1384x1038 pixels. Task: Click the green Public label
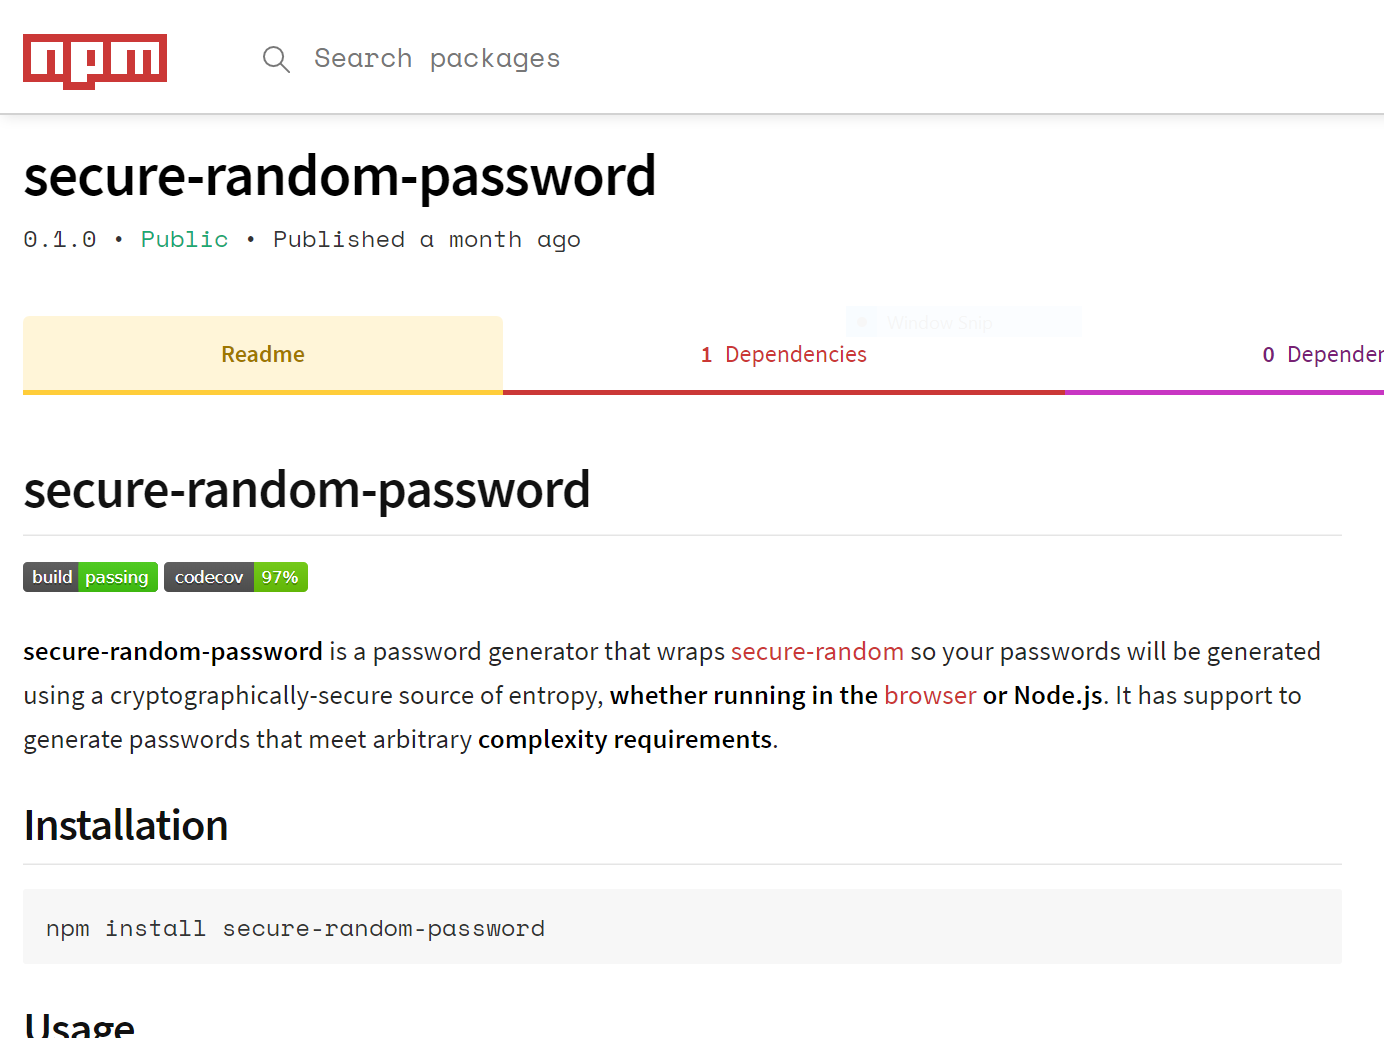185,240
